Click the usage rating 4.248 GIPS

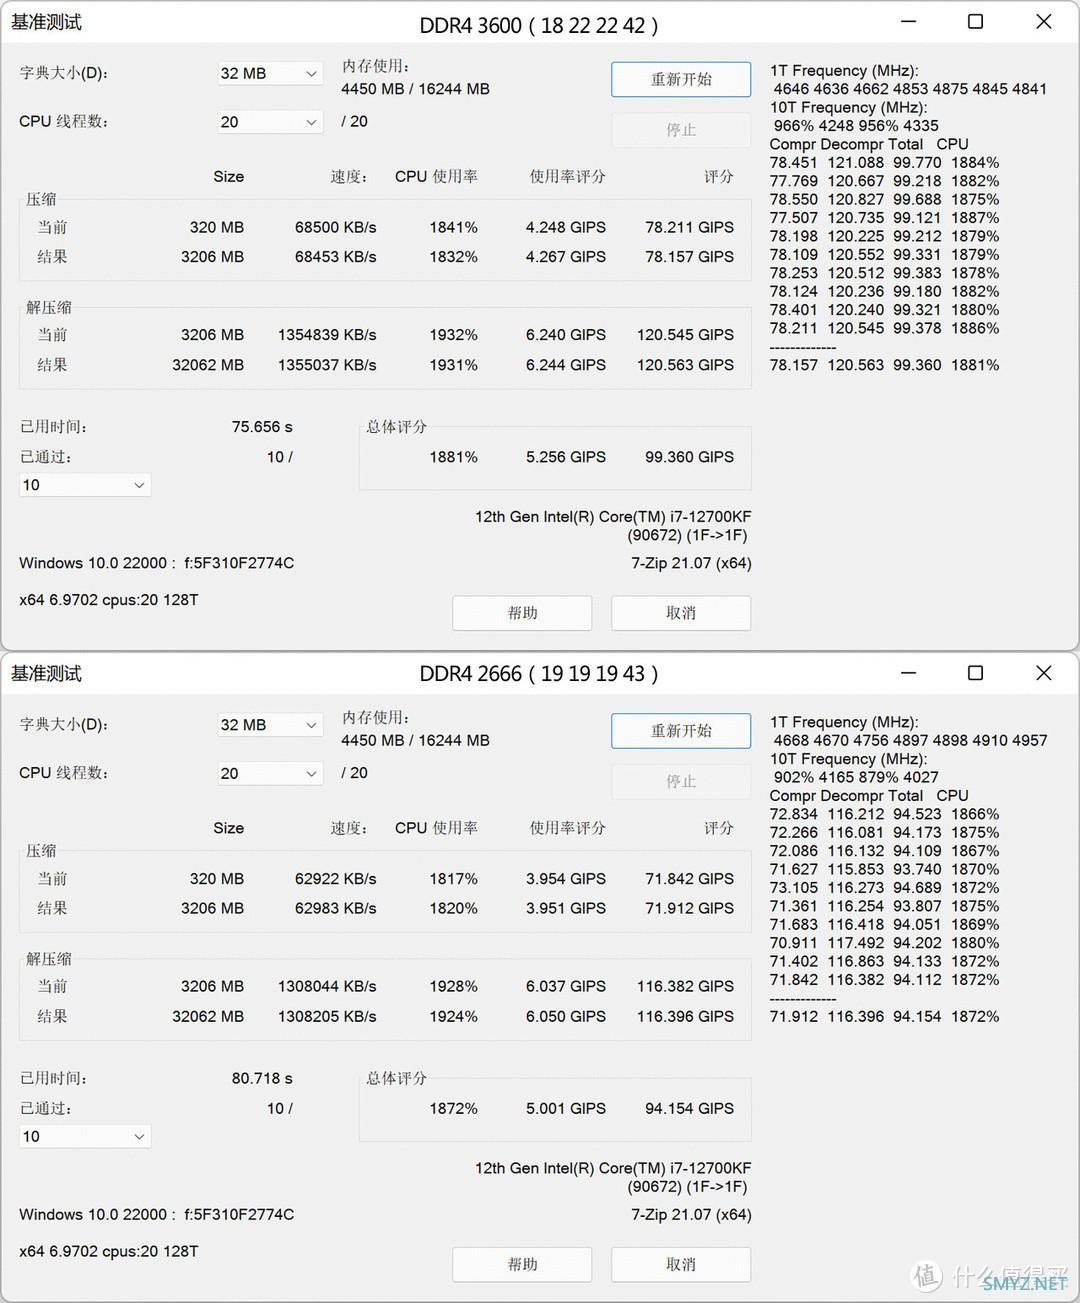[x=566, y=227]
